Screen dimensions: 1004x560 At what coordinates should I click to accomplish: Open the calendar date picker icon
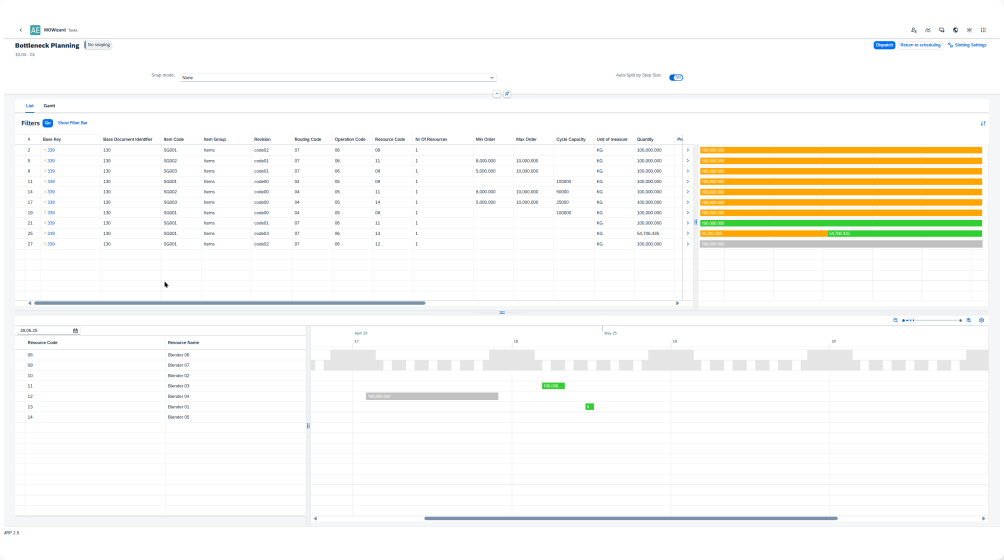click(x=75, y=330)
